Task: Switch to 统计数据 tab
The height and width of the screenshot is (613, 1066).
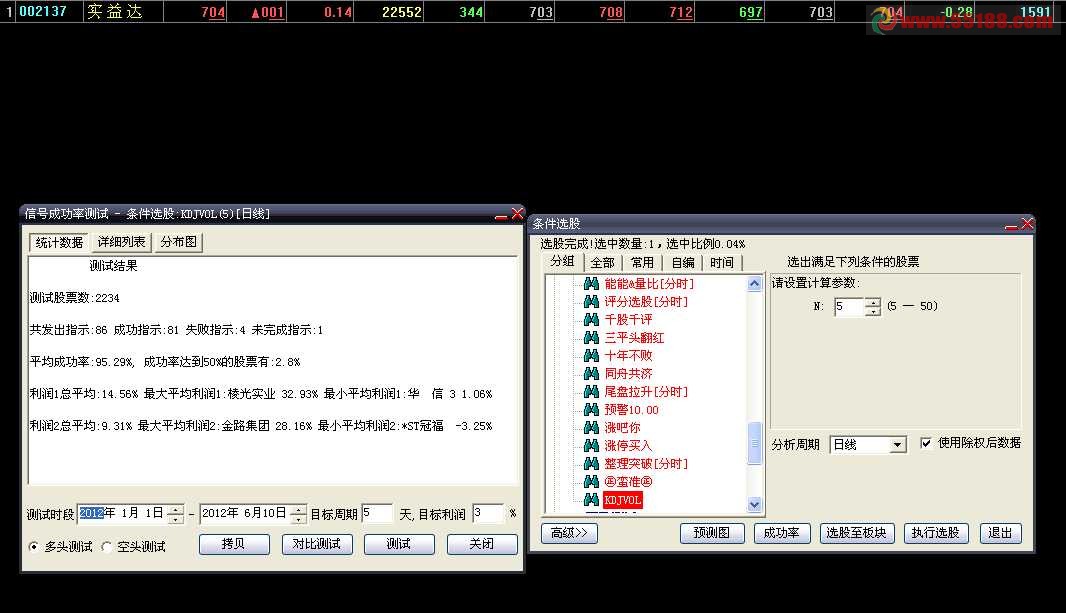Action: point(59,242)
